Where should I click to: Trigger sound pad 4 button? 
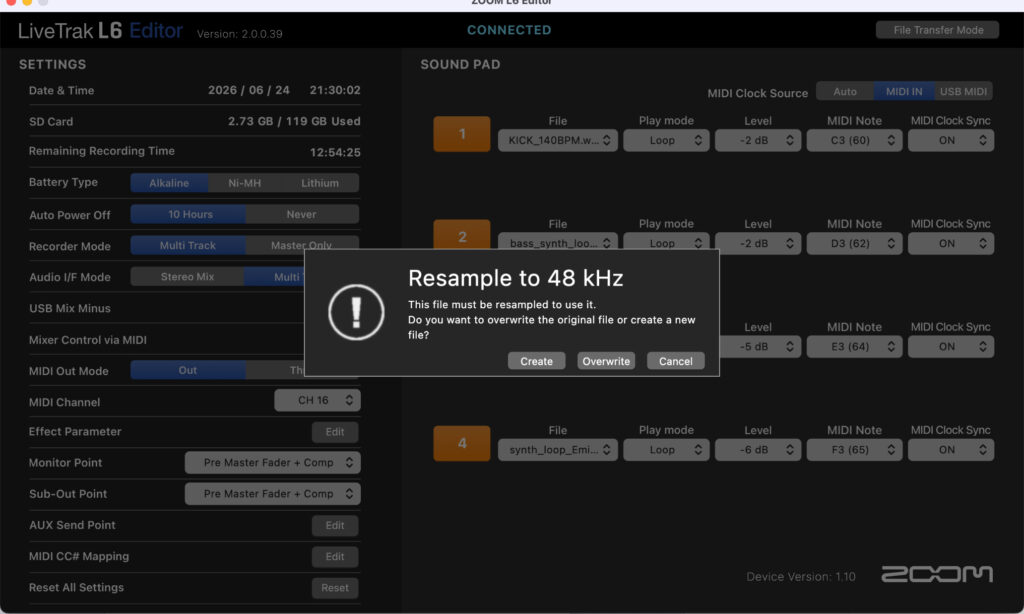pyautogui.click(x=462, y=444)
